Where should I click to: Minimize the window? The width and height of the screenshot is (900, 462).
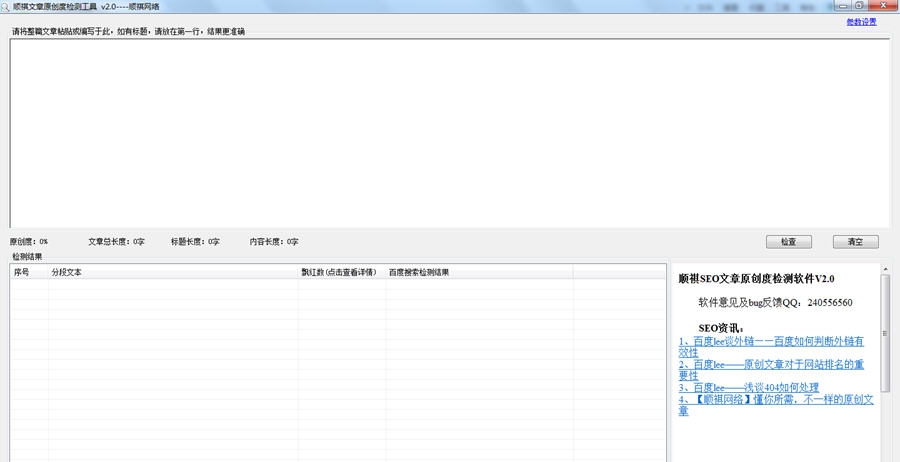pyautogui.click(x=843, y=5)
